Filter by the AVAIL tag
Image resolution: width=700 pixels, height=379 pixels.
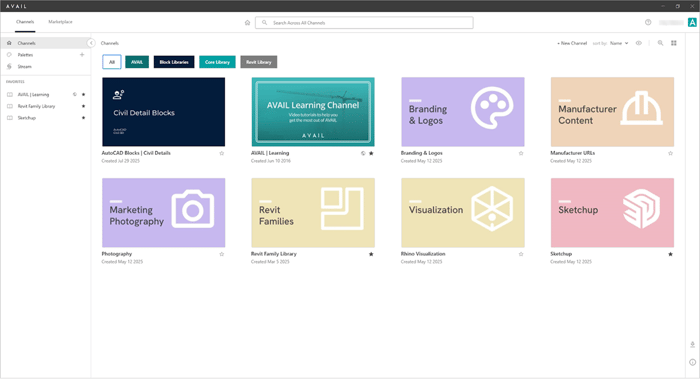coord(137,62)
